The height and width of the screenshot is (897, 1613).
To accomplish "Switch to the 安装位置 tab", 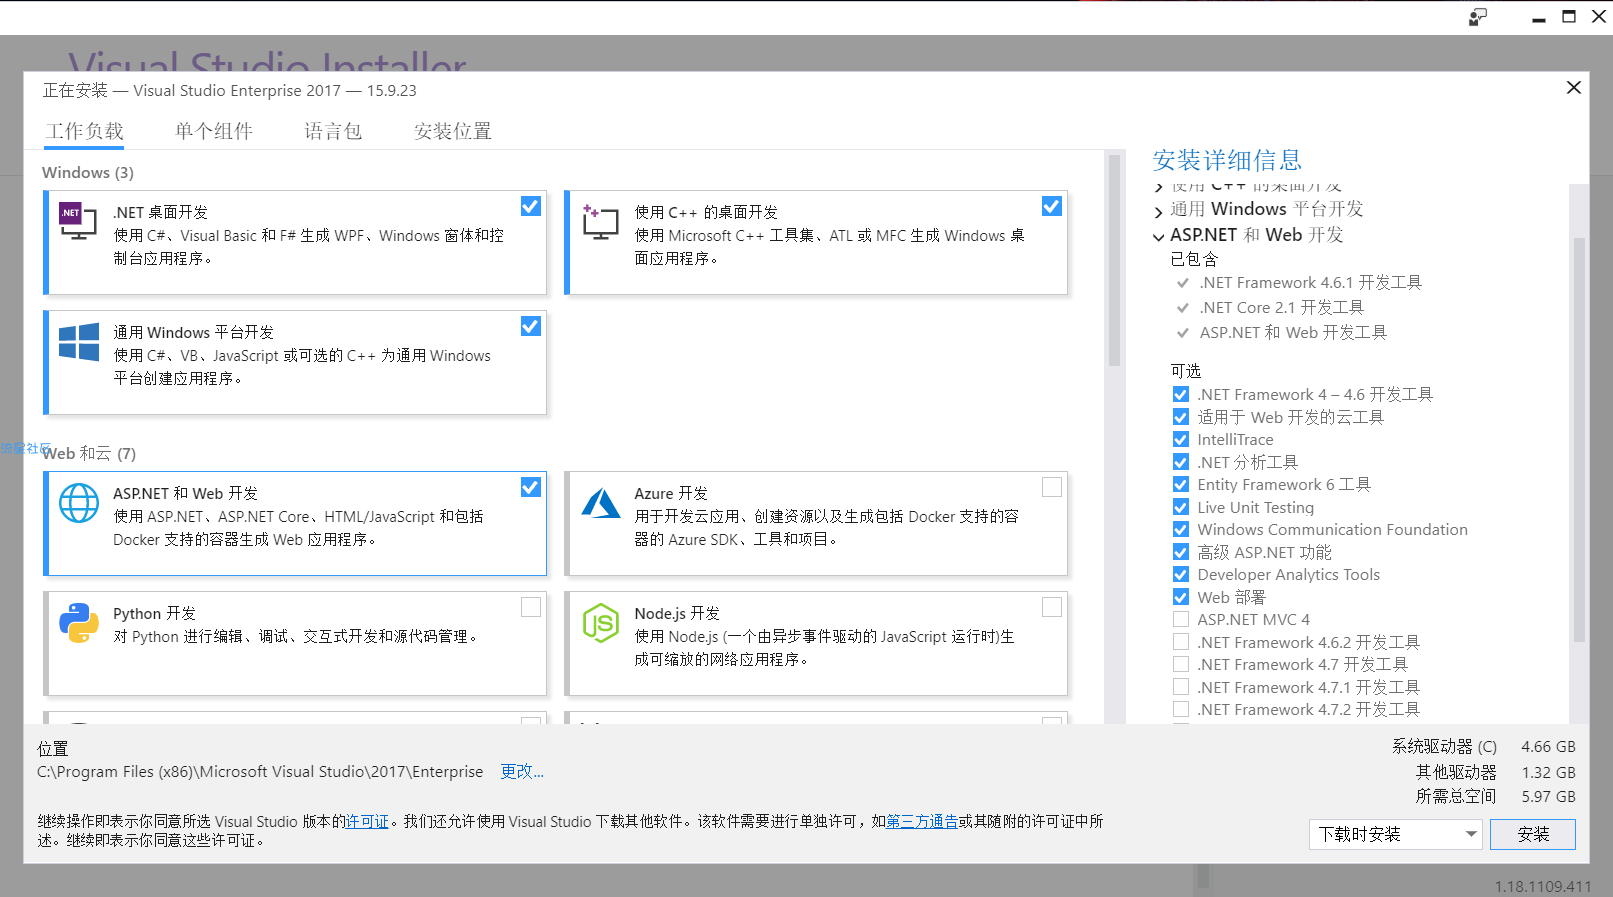I will click(453, 131).
